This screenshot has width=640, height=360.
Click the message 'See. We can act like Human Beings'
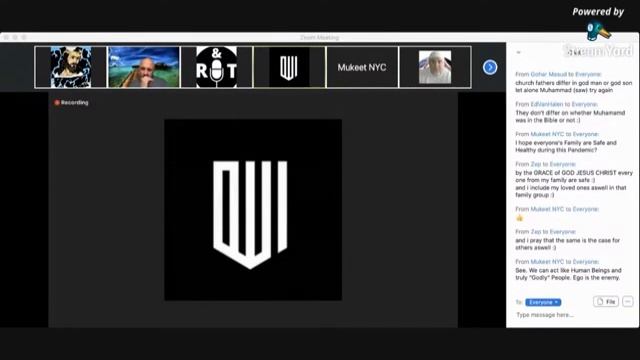coord(568,274)
